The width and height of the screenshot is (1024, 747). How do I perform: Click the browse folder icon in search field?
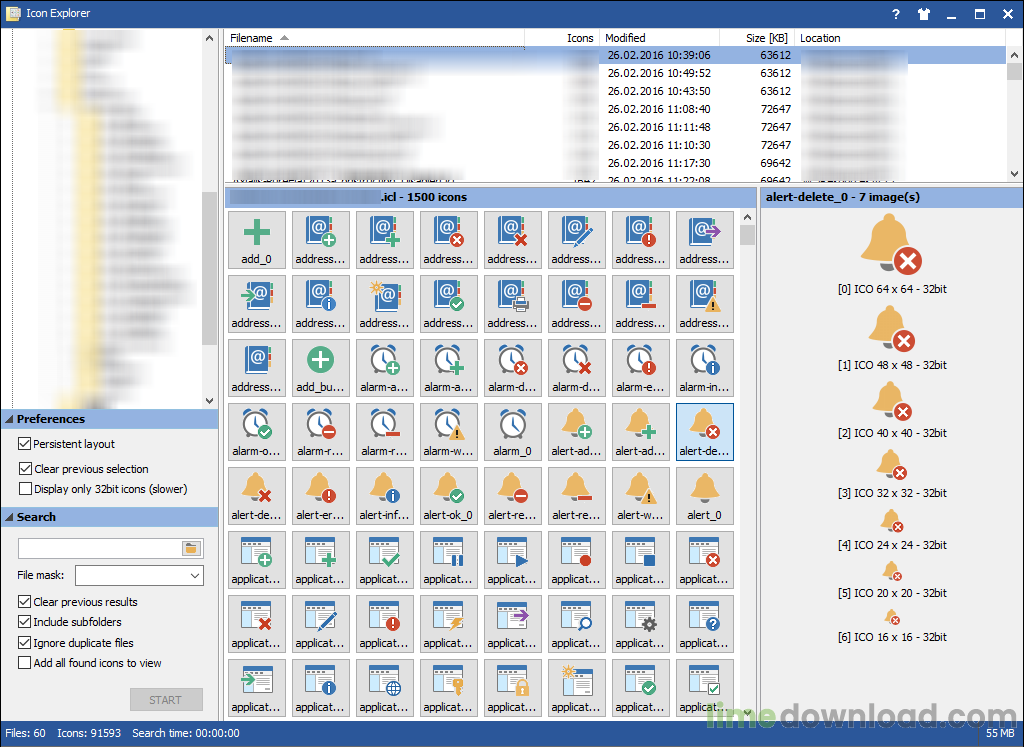191,548
